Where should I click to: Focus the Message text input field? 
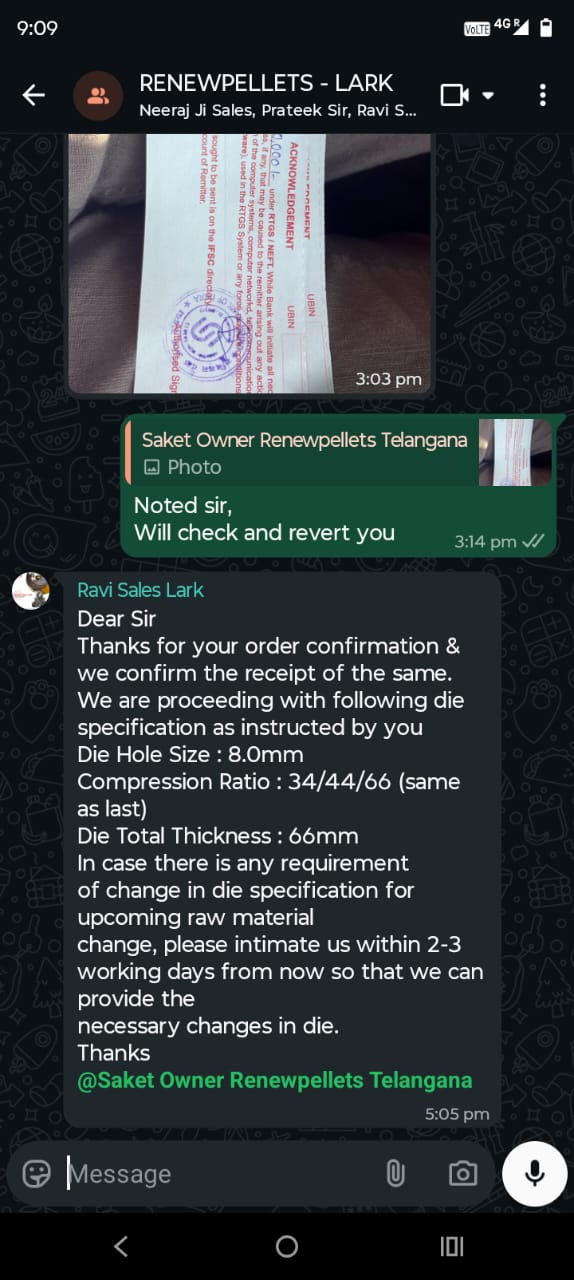218,1173
